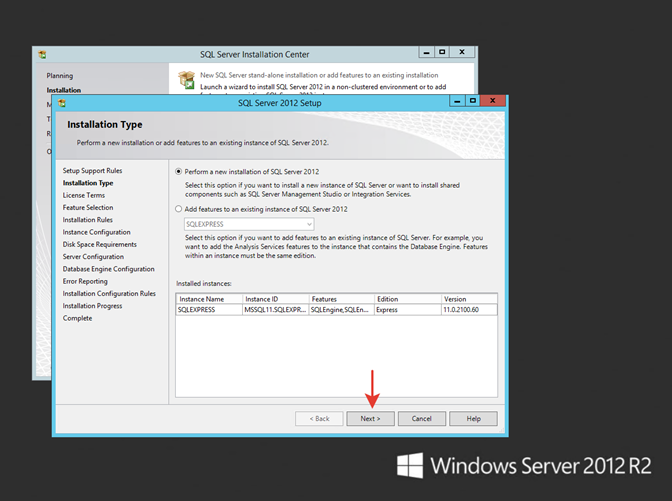The width and height of the screenshot is (672, 501).
Task: Click Instance Name column header
Action: [209, 299]
